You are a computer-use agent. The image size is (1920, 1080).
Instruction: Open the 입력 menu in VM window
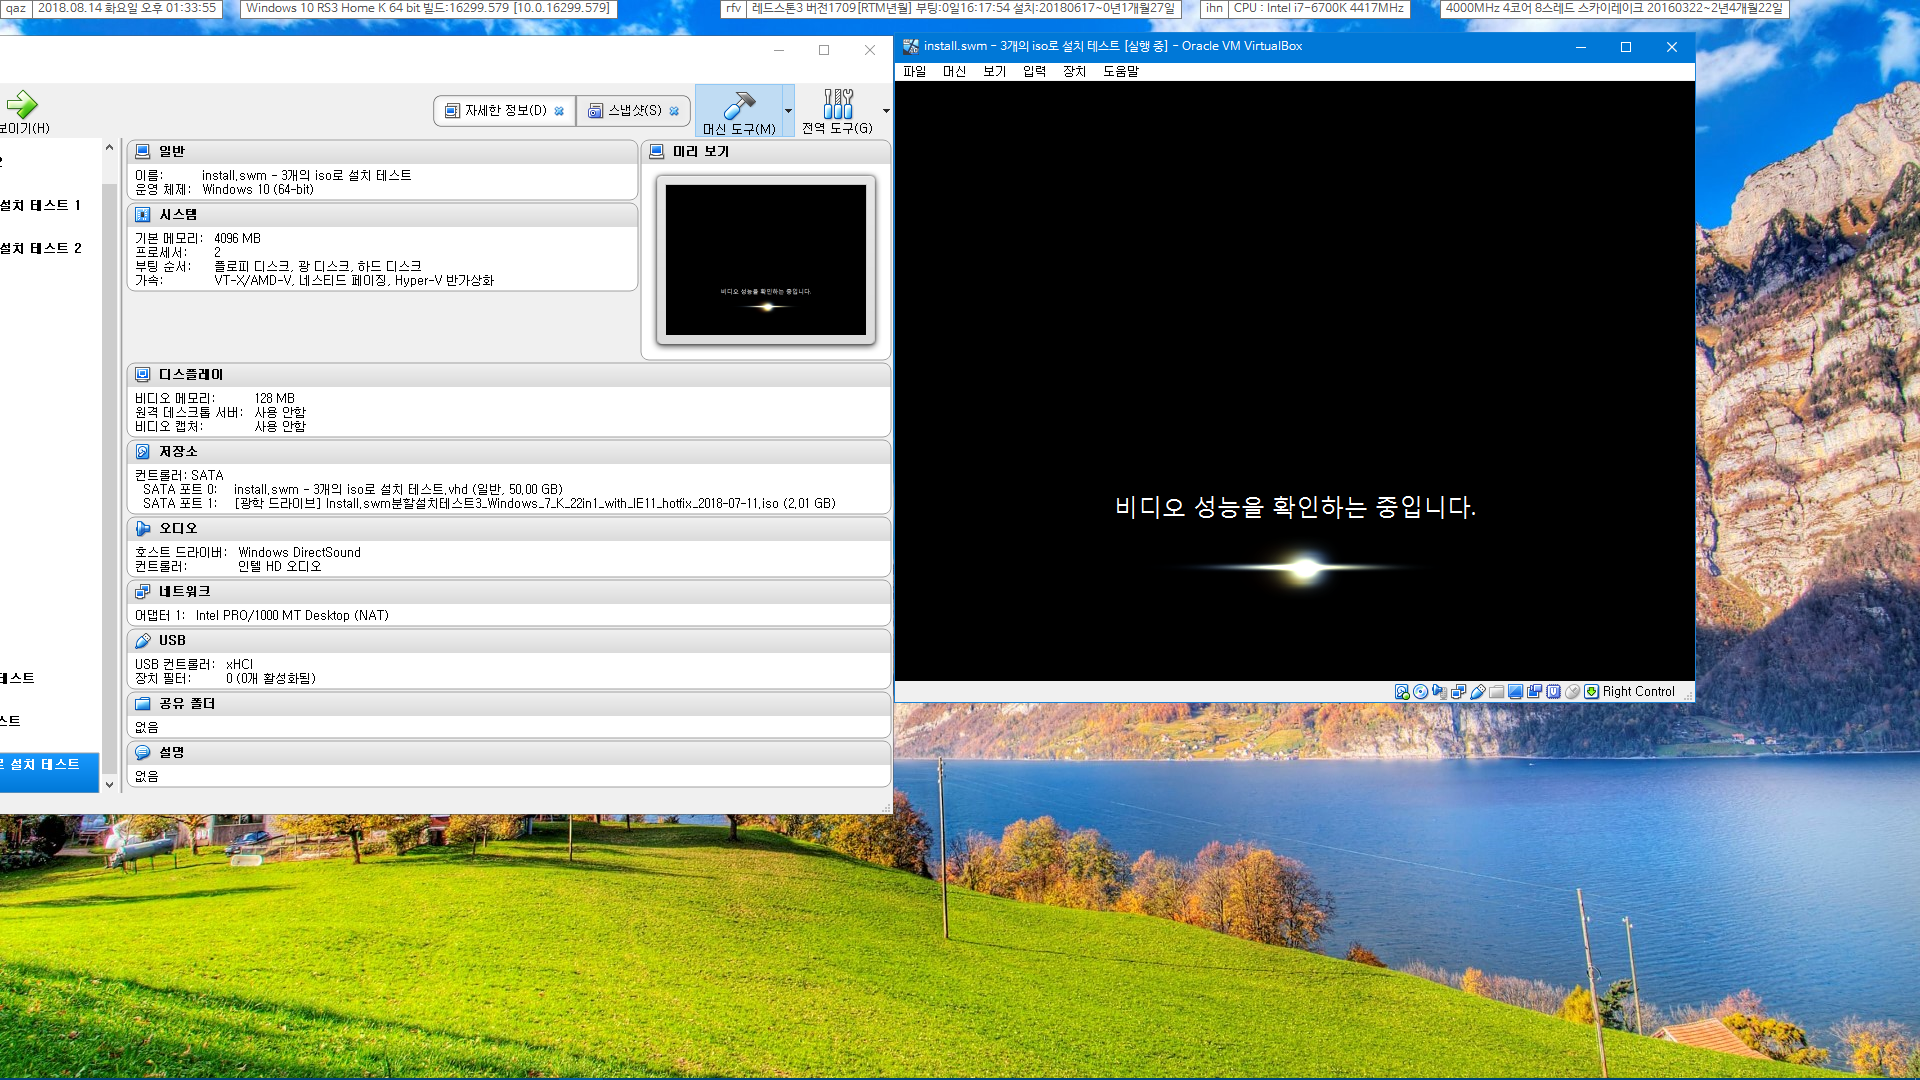tap(1034, 71)
